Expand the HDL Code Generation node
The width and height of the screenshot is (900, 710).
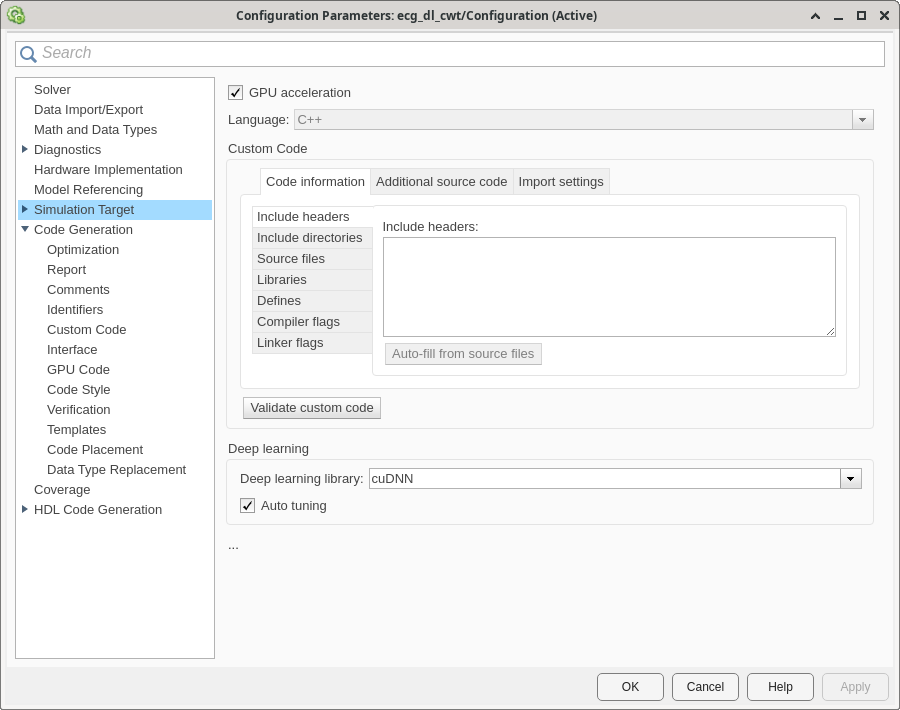[25, 510]
